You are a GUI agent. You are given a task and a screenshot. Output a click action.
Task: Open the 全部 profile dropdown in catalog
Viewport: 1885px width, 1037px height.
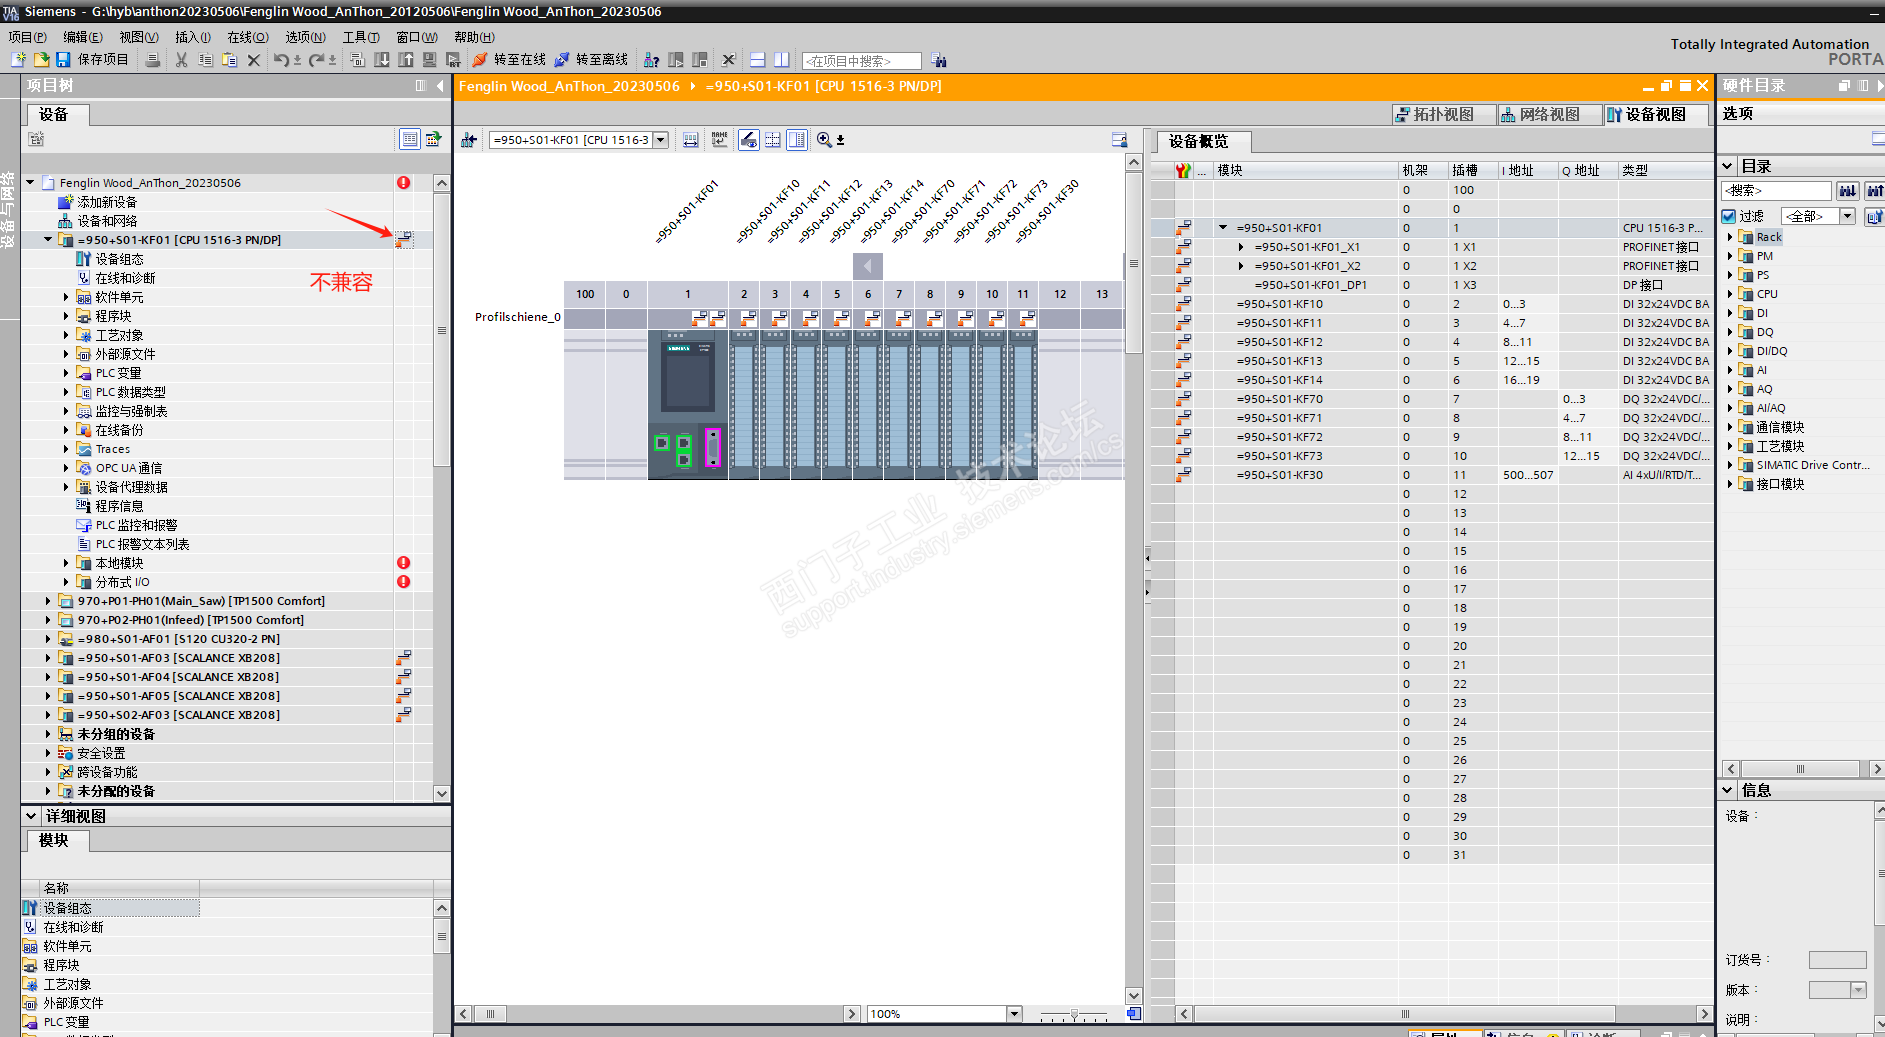point(1847,216)
